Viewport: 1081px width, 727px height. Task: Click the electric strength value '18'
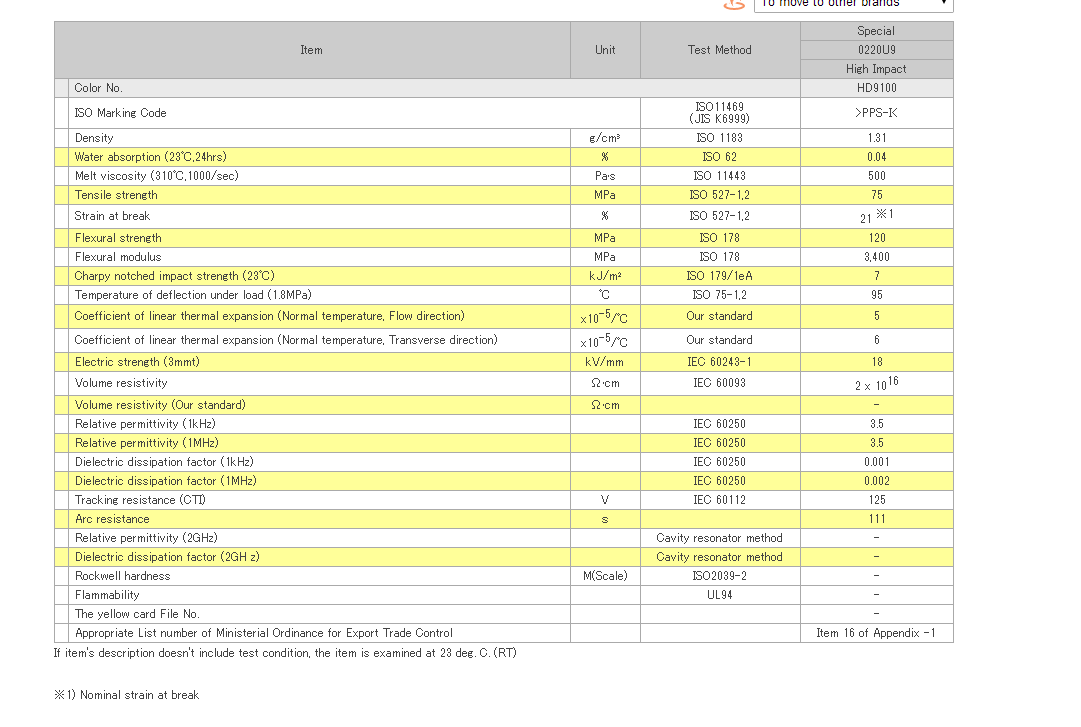[x=876, y=362]
